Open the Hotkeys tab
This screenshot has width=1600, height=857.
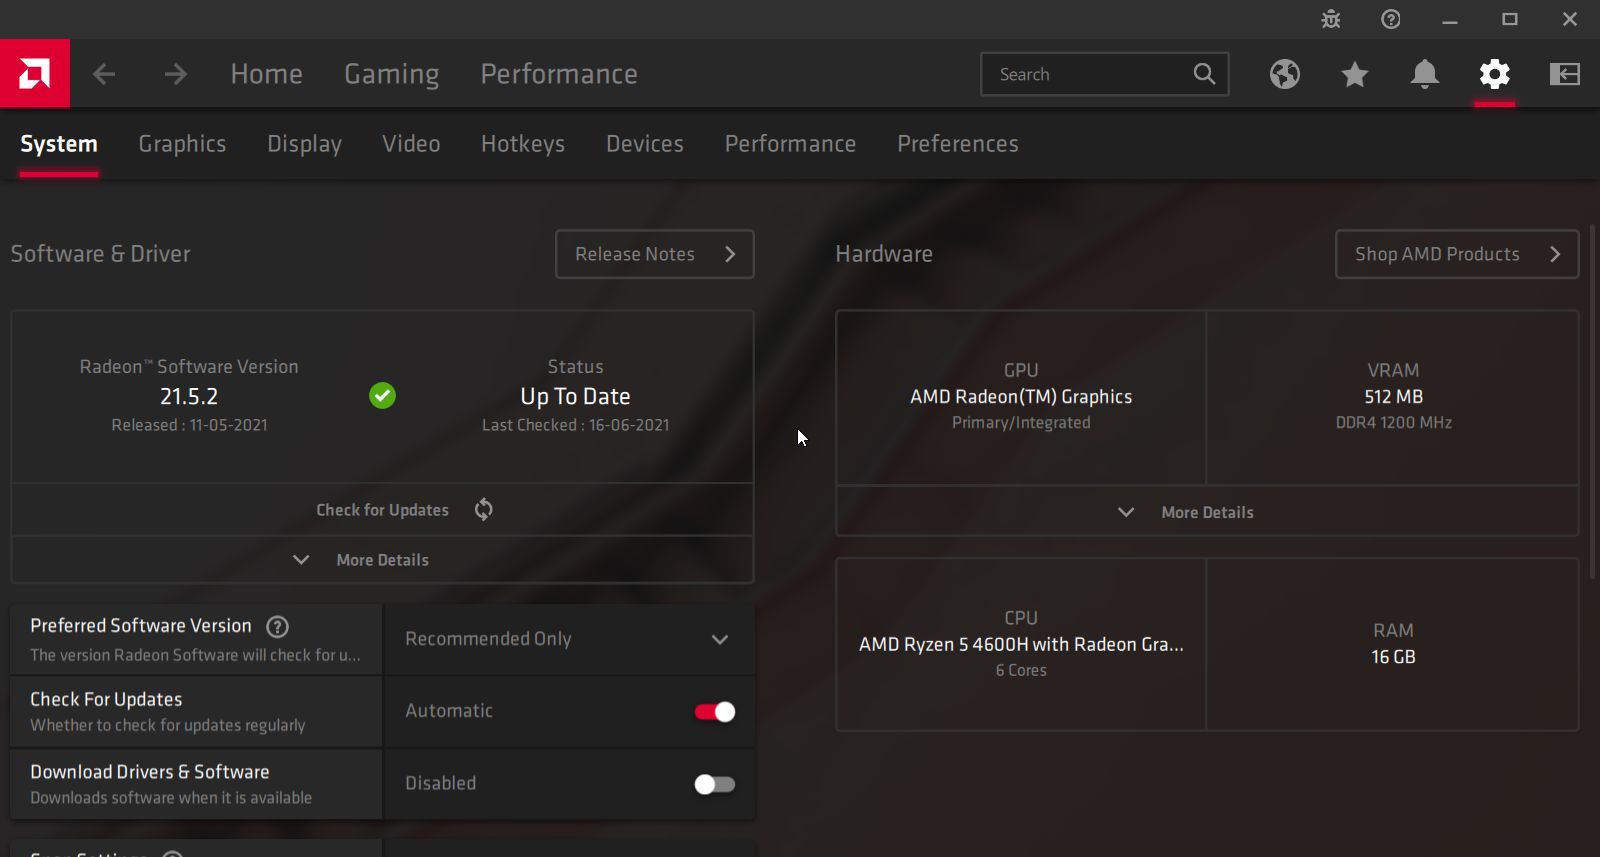(522, 144)
